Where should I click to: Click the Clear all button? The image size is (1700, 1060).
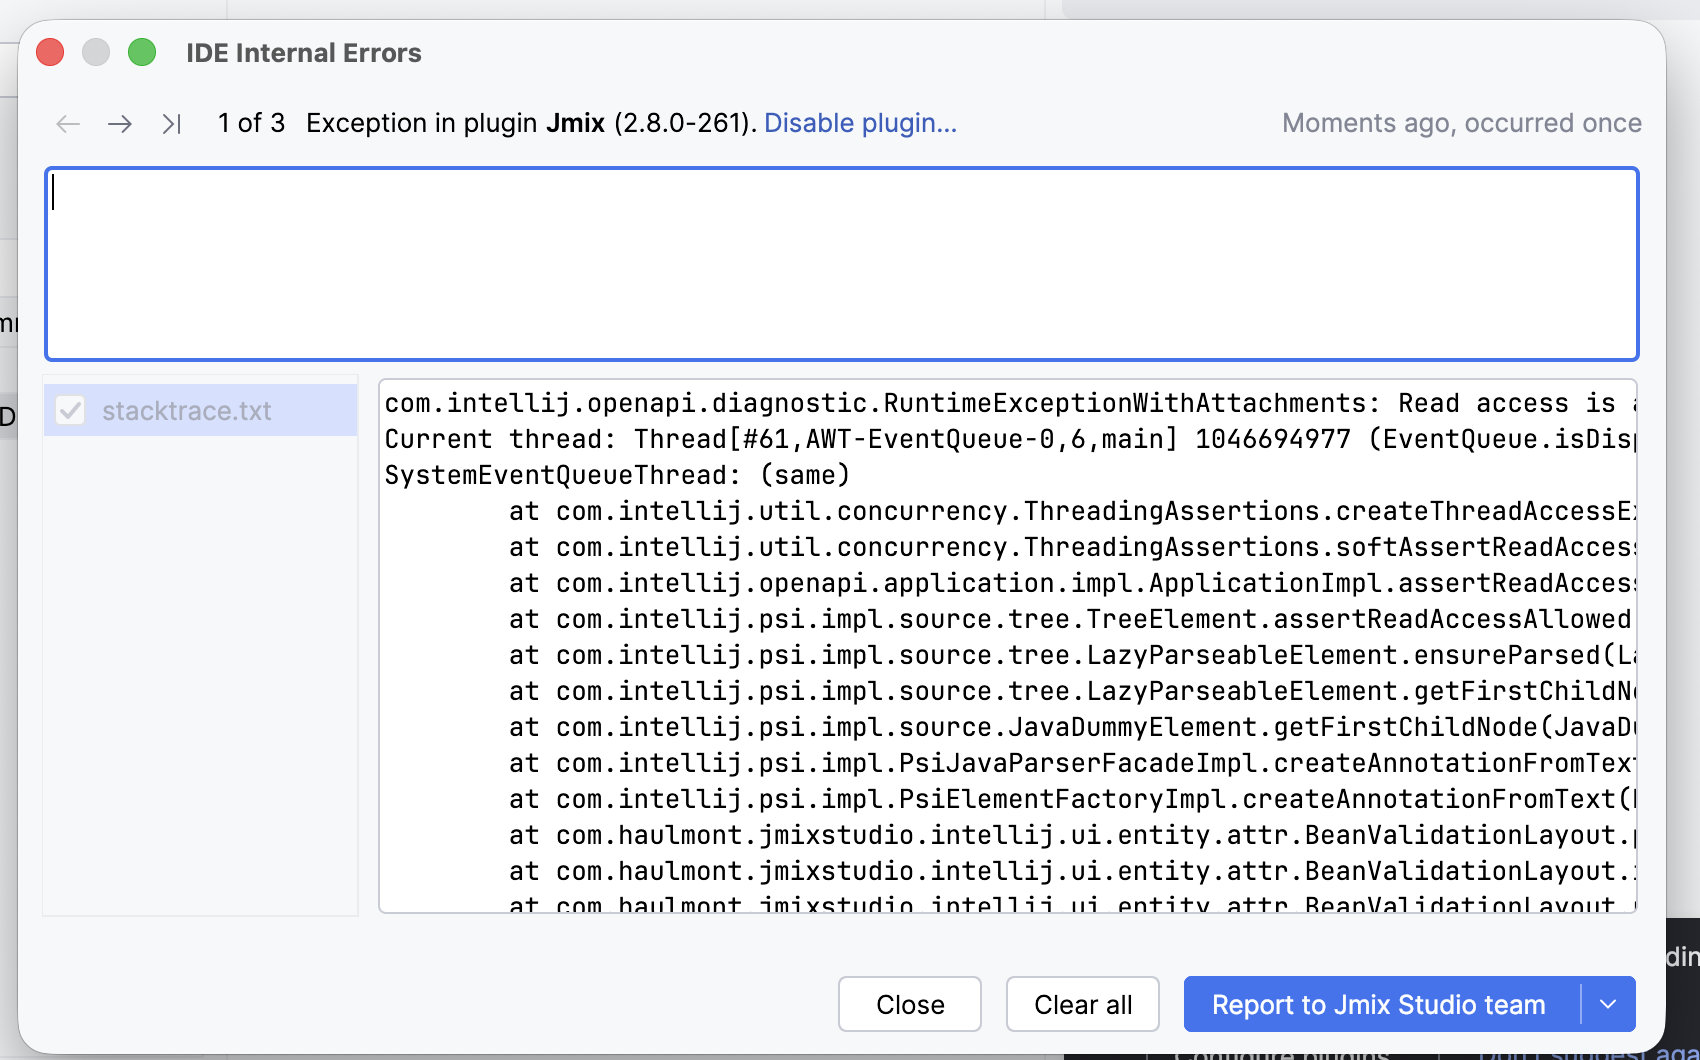(x=1082, y=1004)
